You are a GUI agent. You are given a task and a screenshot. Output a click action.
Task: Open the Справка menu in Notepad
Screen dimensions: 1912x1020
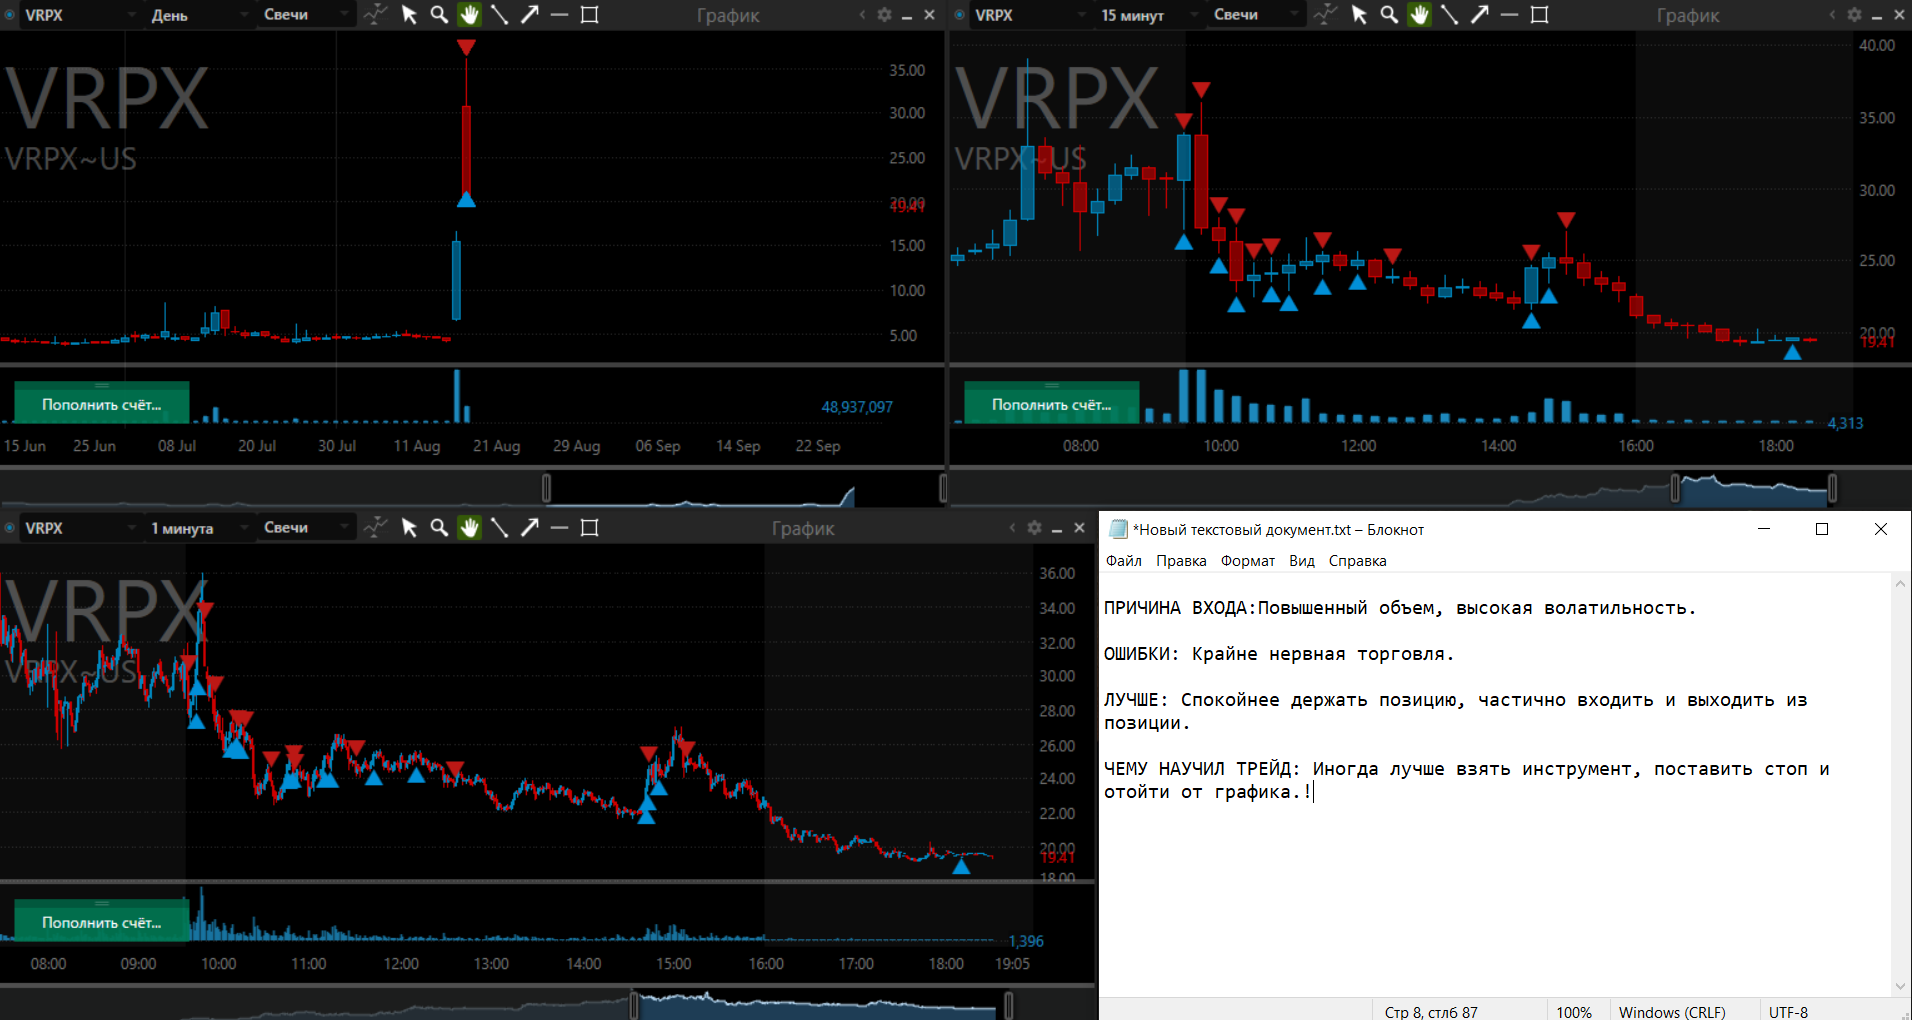tap(1357, 561)
